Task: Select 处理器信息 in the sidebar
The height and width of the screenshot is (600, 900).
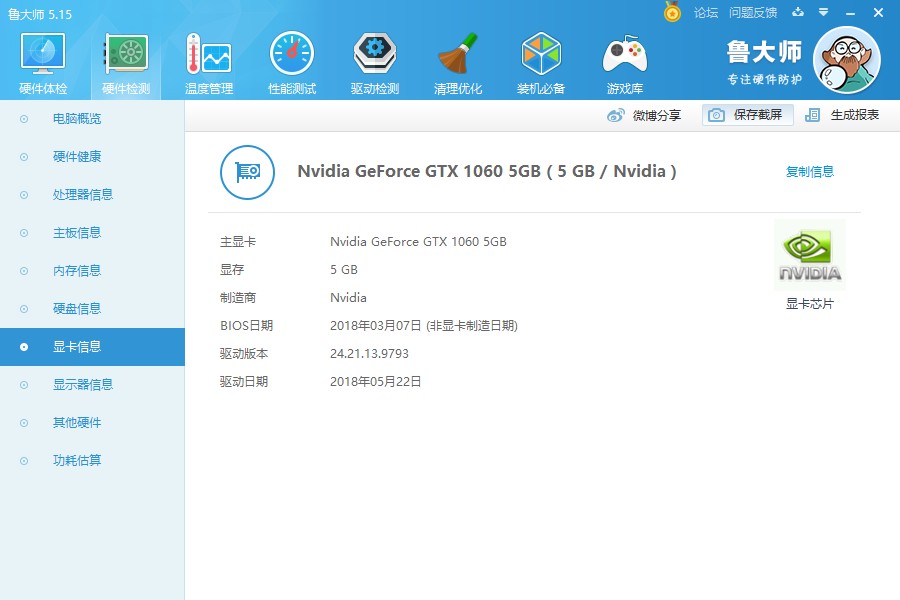Action: coord(70,194)
